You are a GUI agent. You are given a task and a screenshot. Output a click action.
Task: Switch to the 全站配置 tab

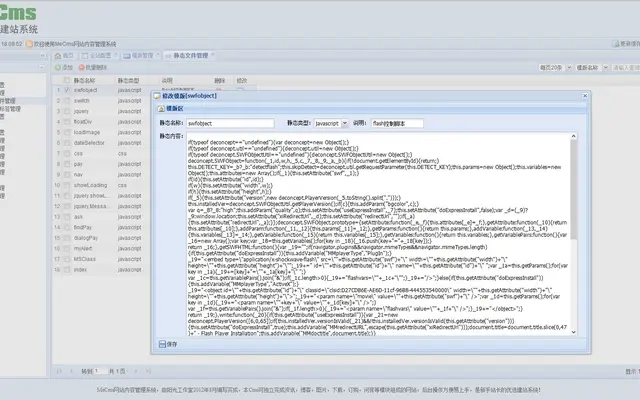[99, 56]
